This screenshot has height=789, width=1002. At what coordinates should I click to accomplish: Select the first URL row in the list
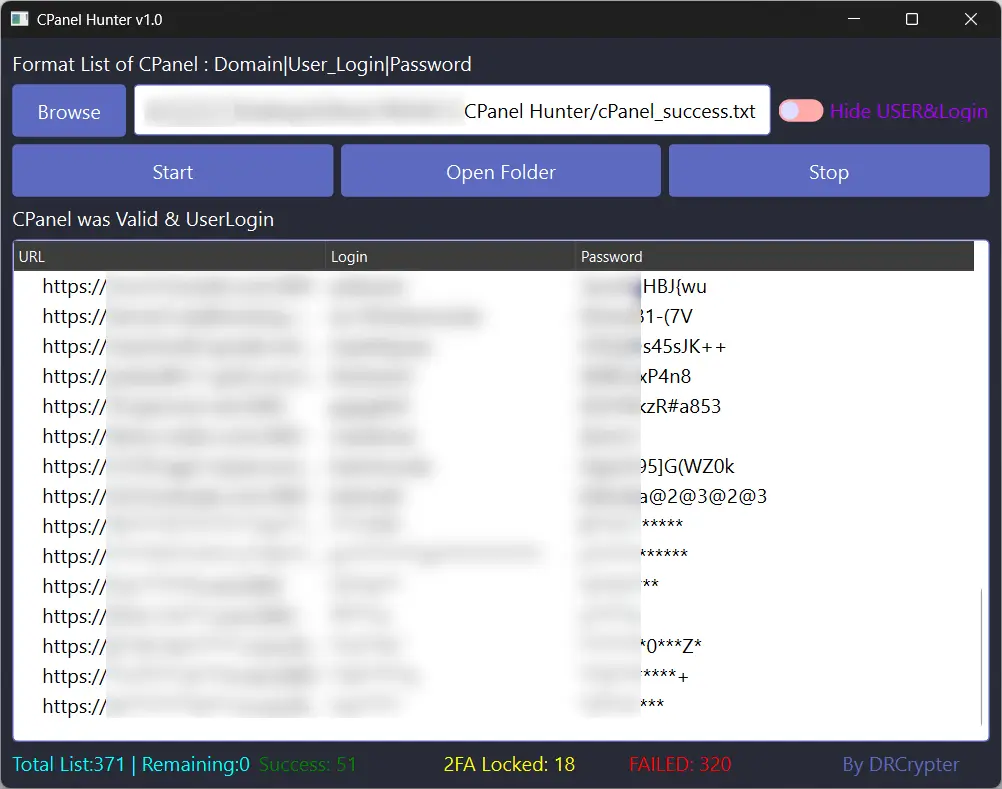coord(300,285)
